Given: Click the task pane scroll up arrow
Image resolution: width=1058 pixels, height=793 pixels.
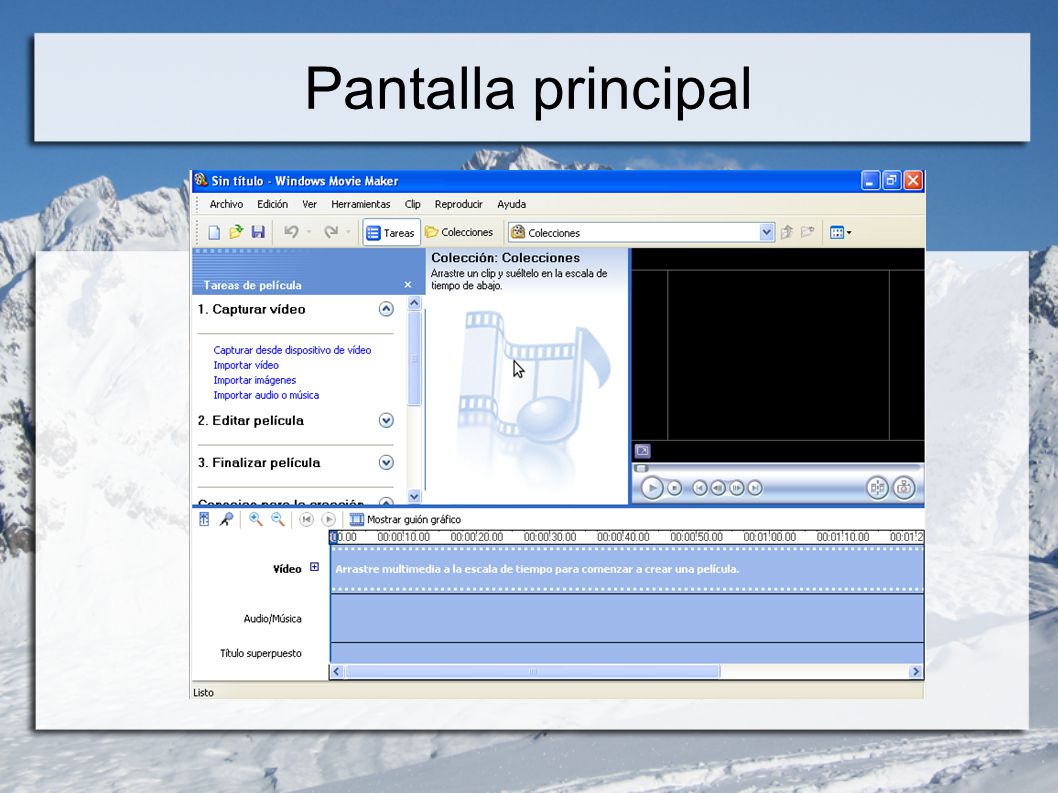Looking at the screenshot, I should tap(415, 304).
